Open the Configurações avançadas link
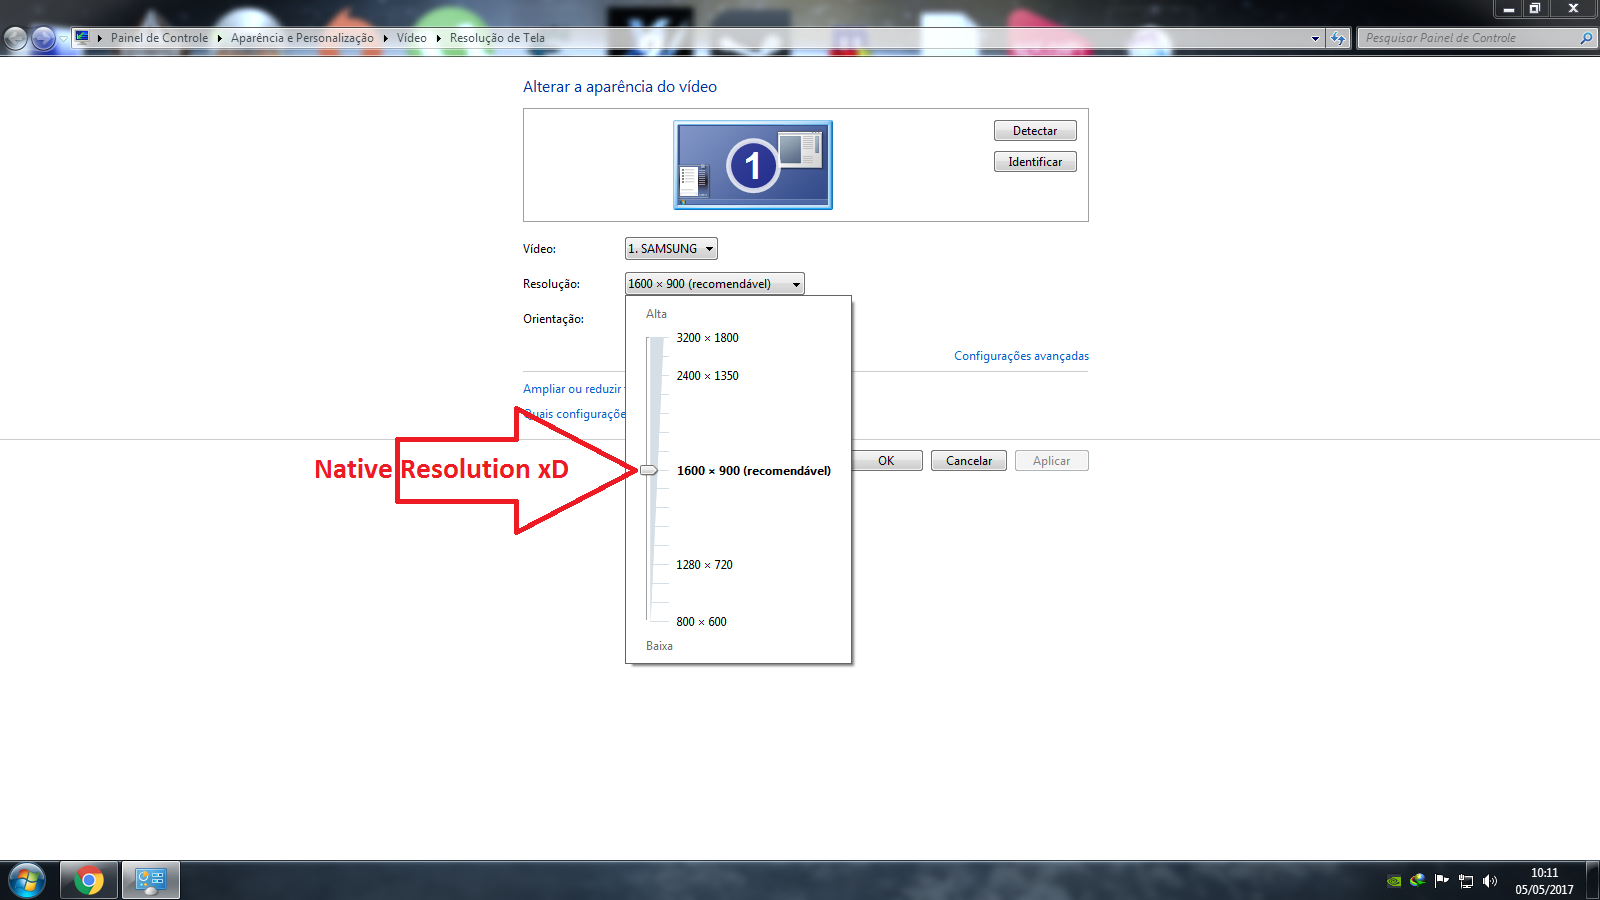The height and width of the screenshot is (900, 1600). point(1021,356)
